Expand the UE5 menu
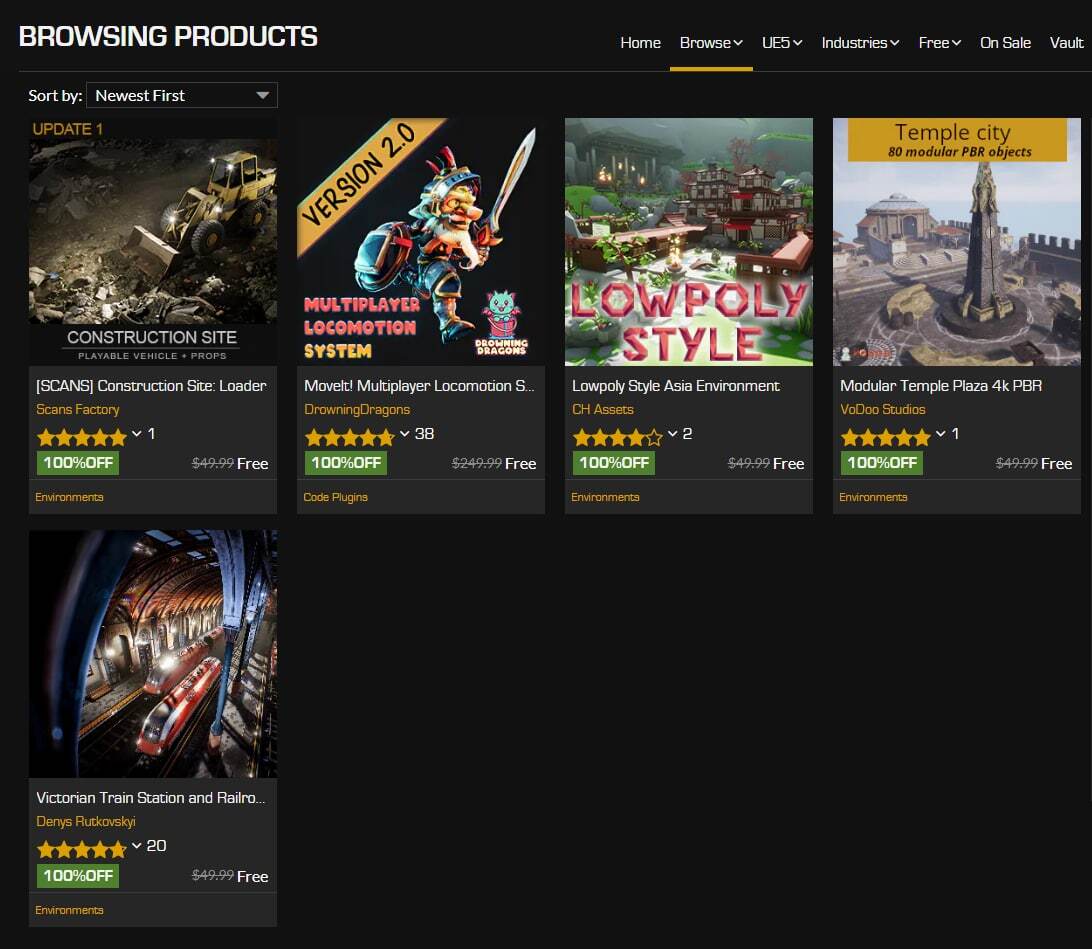Image resolution: width=1092 pixels, height=949 pixels. click(782, 43)
